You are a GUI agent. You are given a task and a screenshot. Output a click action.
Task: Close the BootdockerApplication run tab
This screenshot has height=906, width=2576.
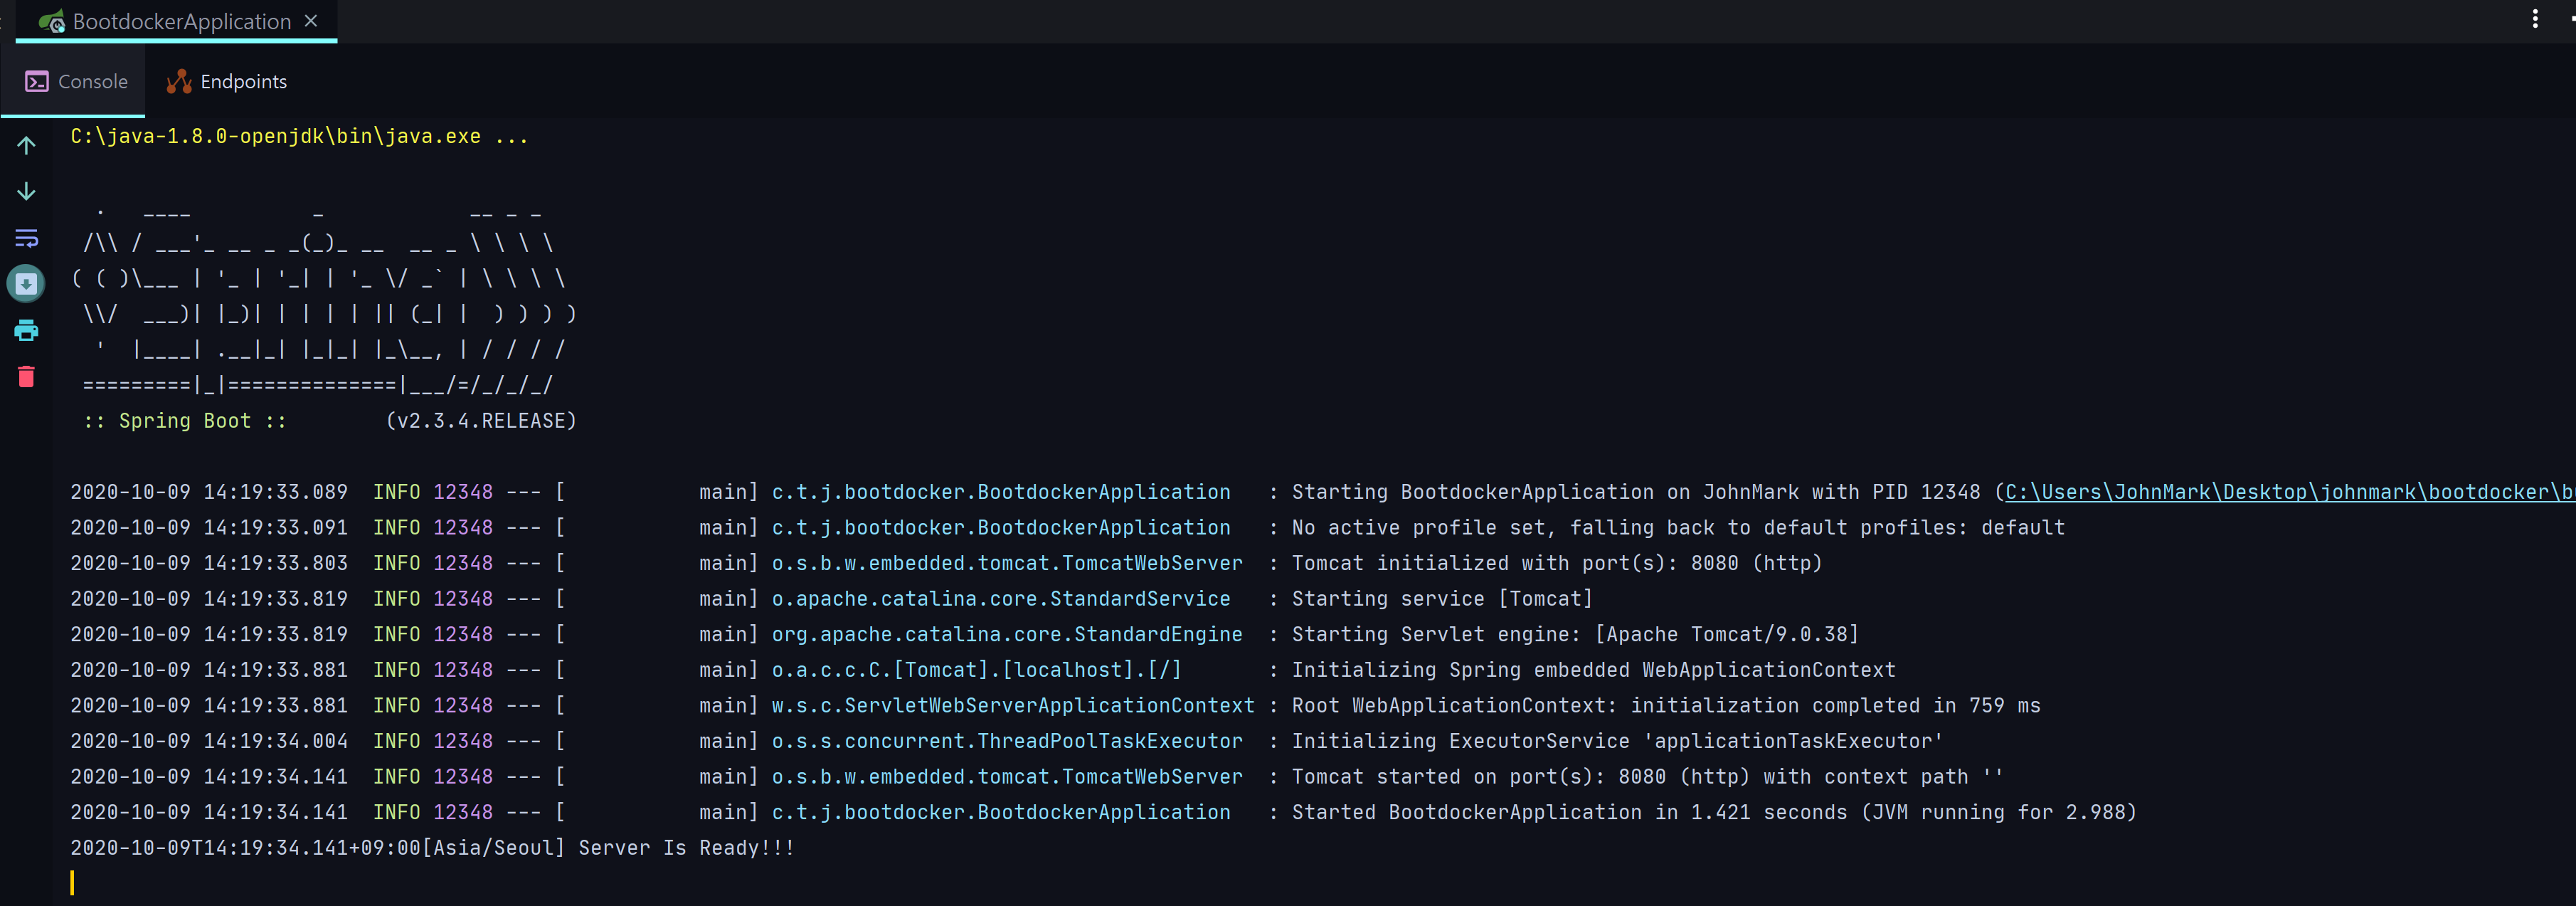(x=311, y=21)
